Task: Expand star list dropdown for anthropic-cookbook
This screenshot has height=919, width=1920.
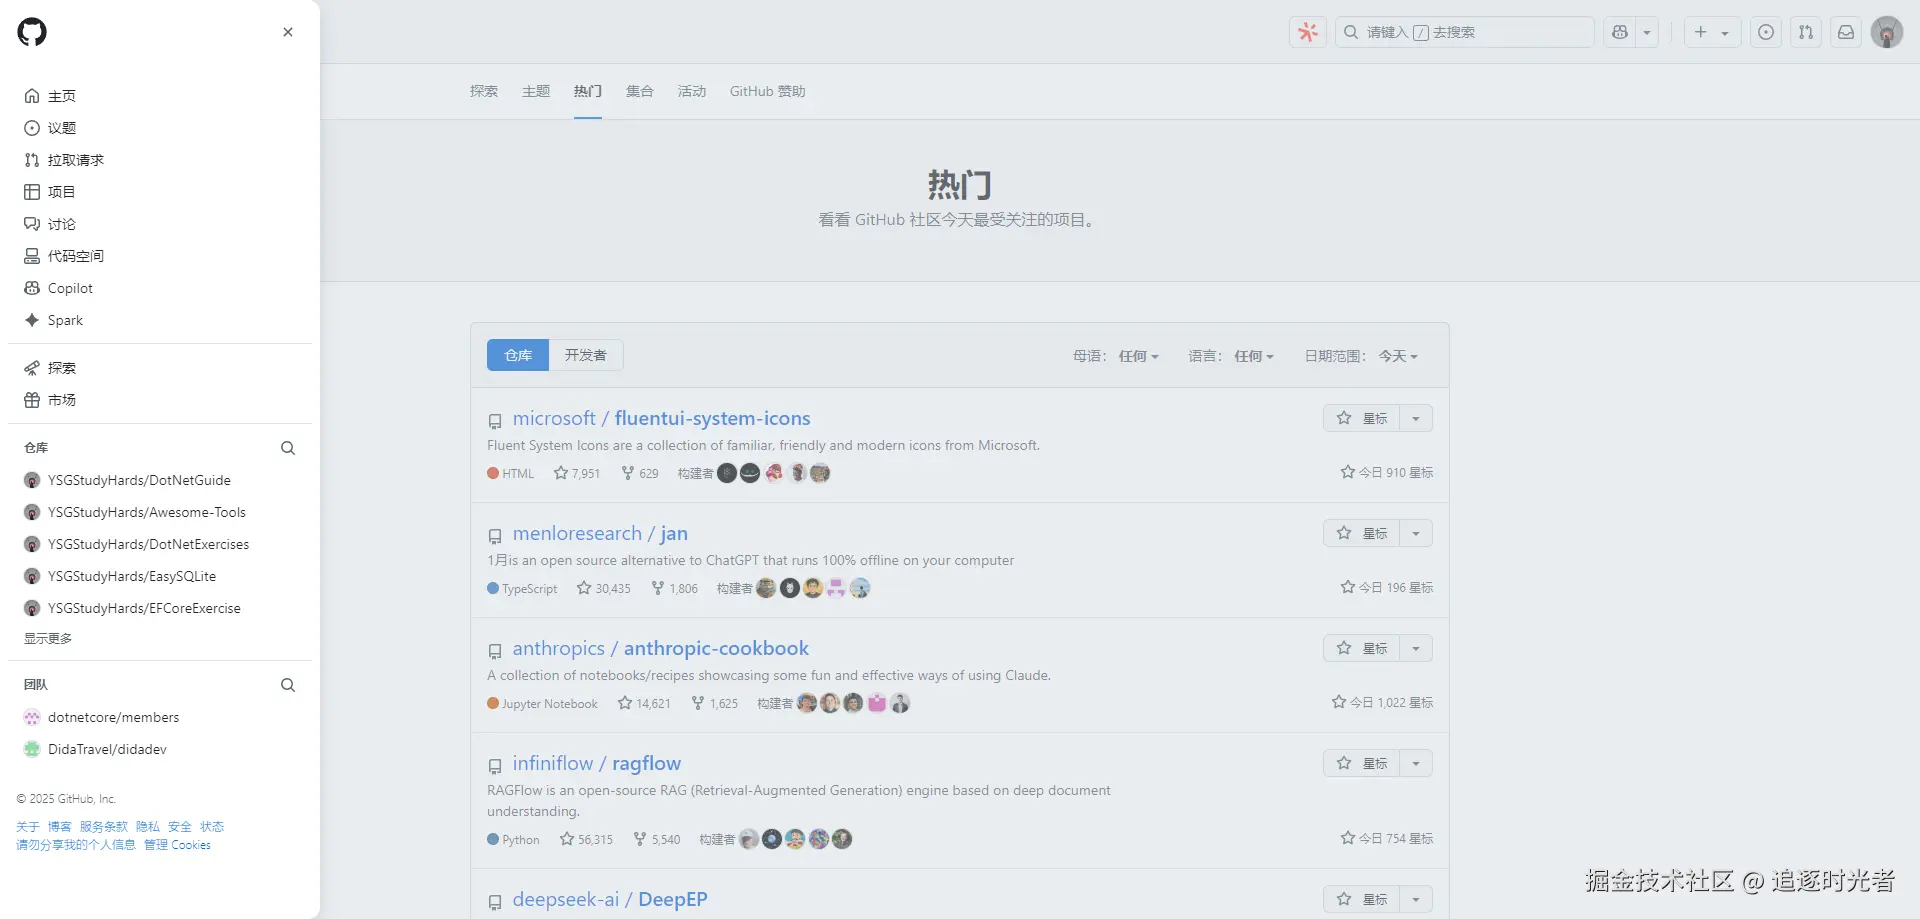Action: pyautogui.click(x=1416, y=648)
